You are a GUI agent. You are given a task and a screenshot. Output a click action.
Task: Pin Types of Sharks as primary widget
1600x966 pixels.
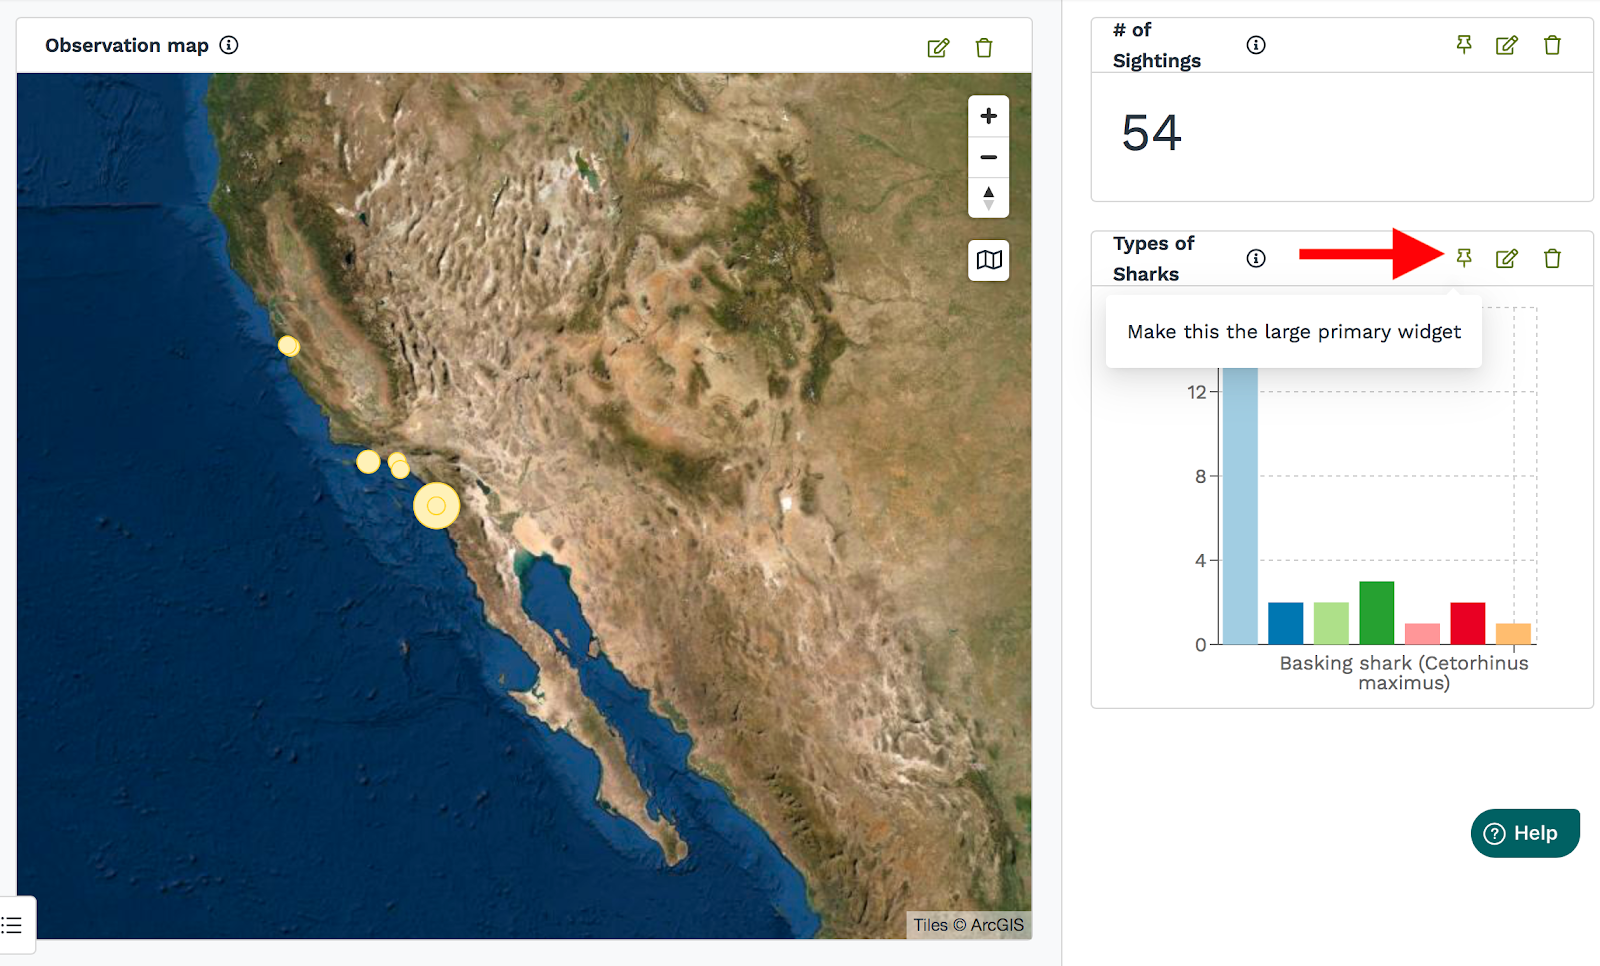[x=1464, y=259]
